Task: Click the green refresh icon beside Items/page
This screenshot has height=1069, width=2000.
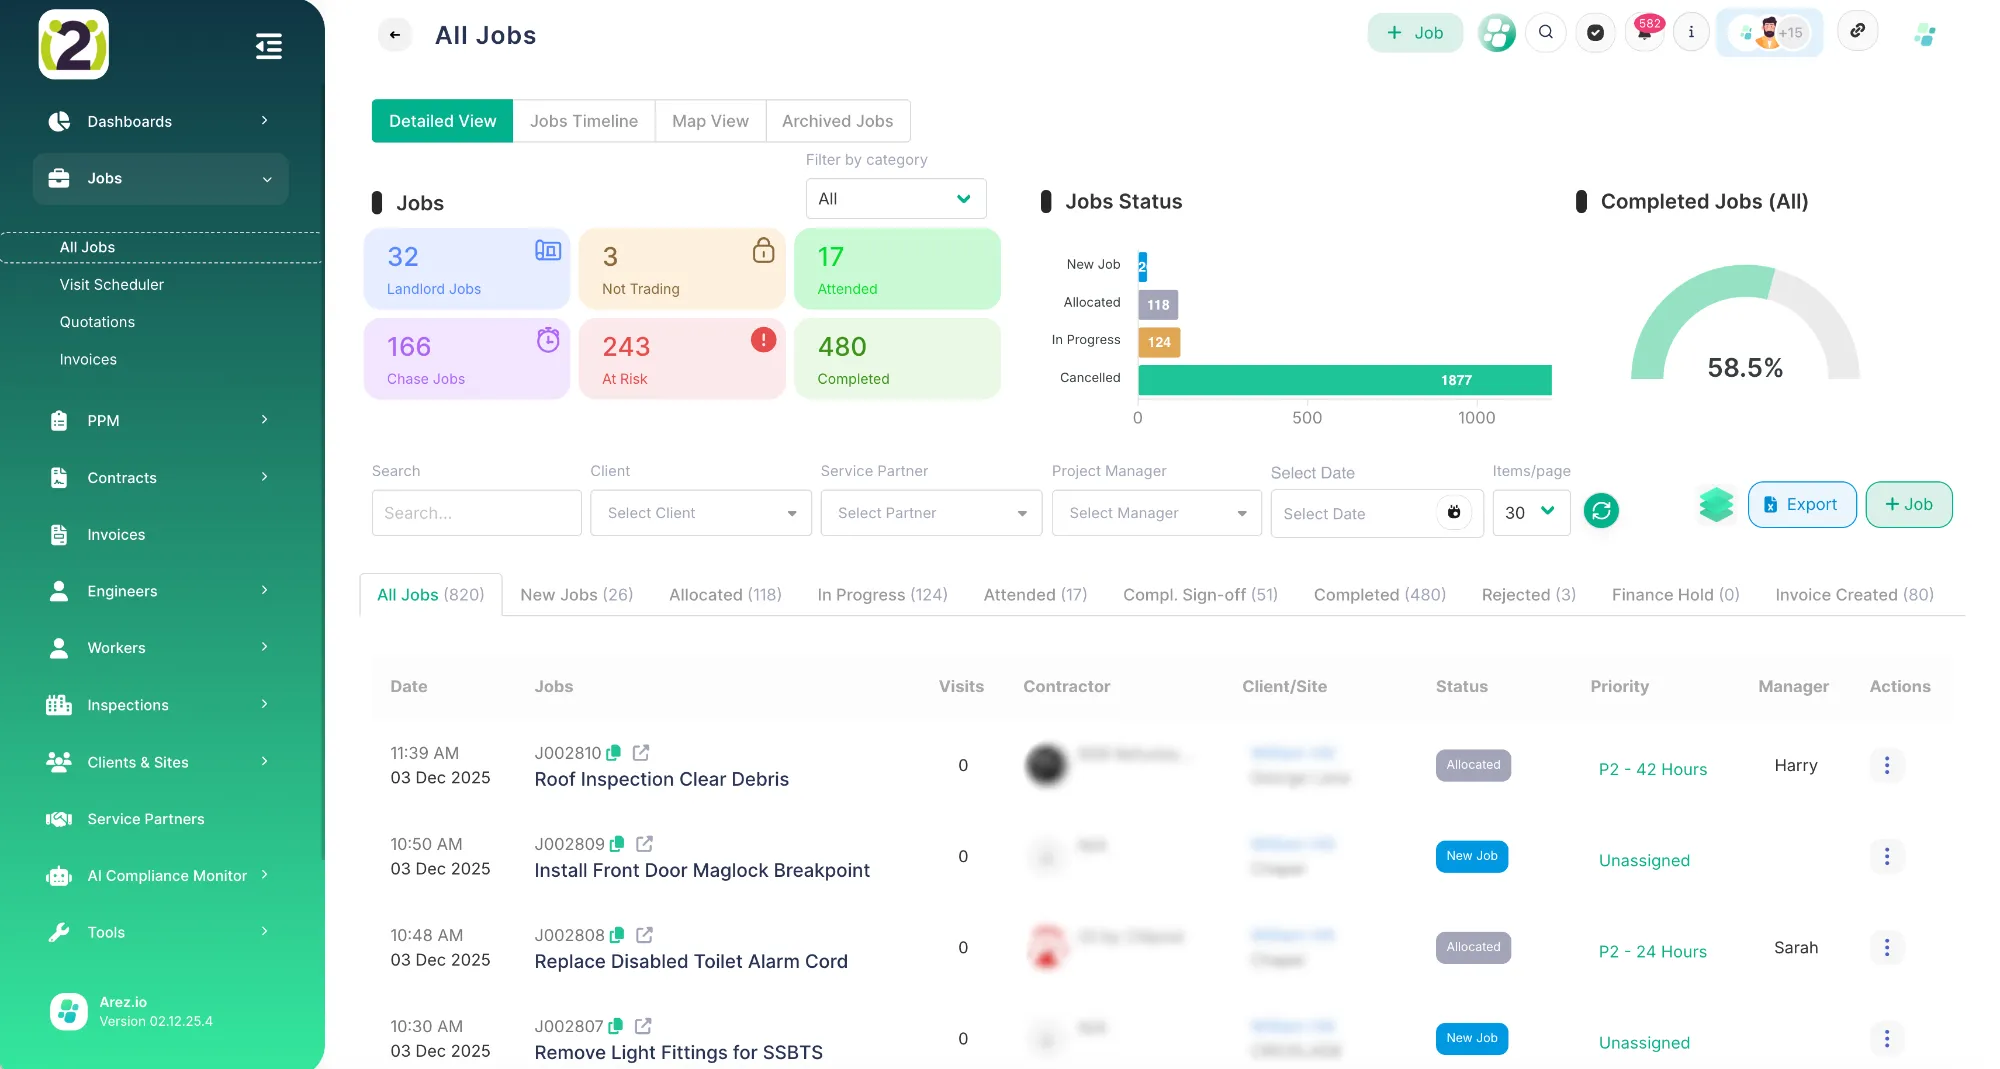Action: [x=1601, y=511]
